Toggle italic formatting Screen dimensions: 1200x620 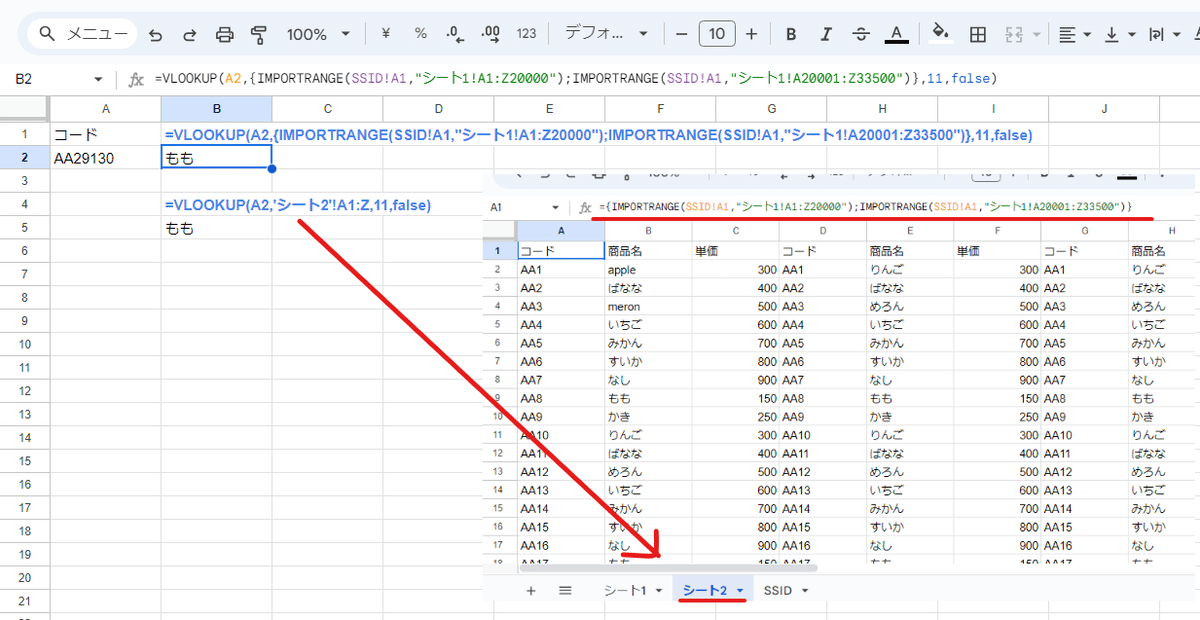(826, 34)
